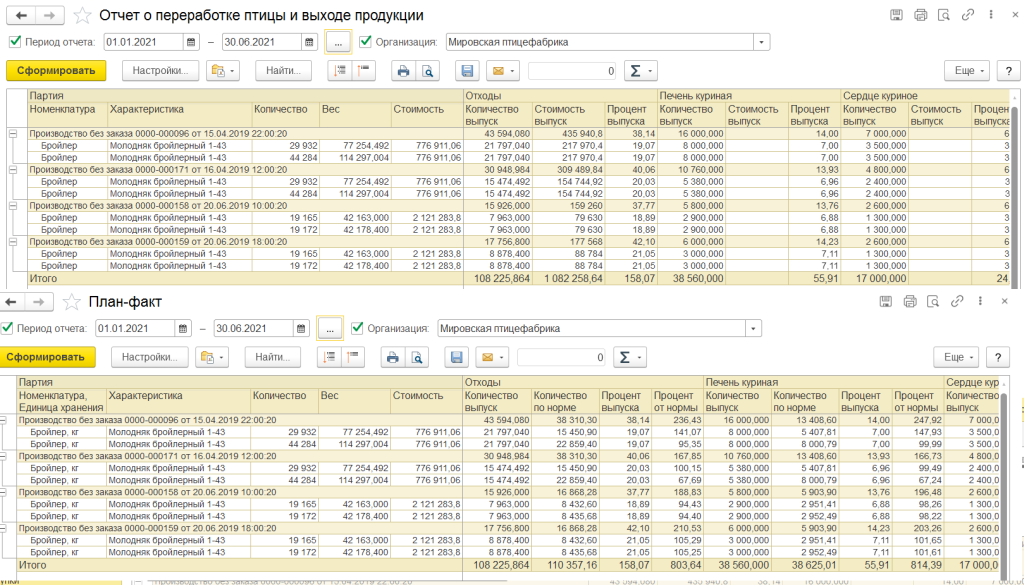Open the Еще menu in План-факт report
Image resolution: width=1024 pixels, height=585 pixels.
pos(955,357)
